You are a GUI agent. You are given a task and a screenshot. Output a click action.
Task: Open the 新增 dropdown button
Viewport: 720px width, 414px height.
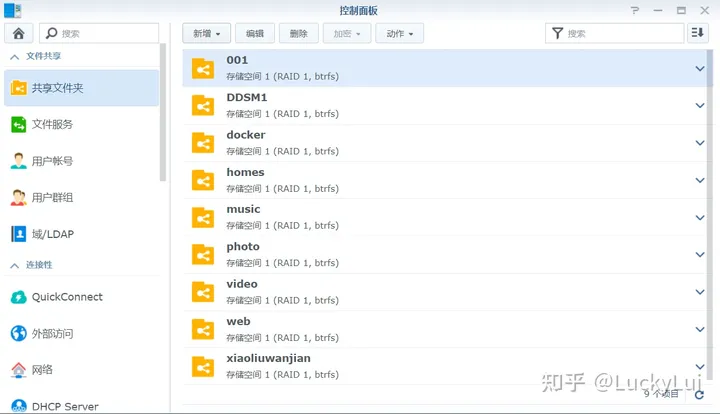[x=207, y=33]
